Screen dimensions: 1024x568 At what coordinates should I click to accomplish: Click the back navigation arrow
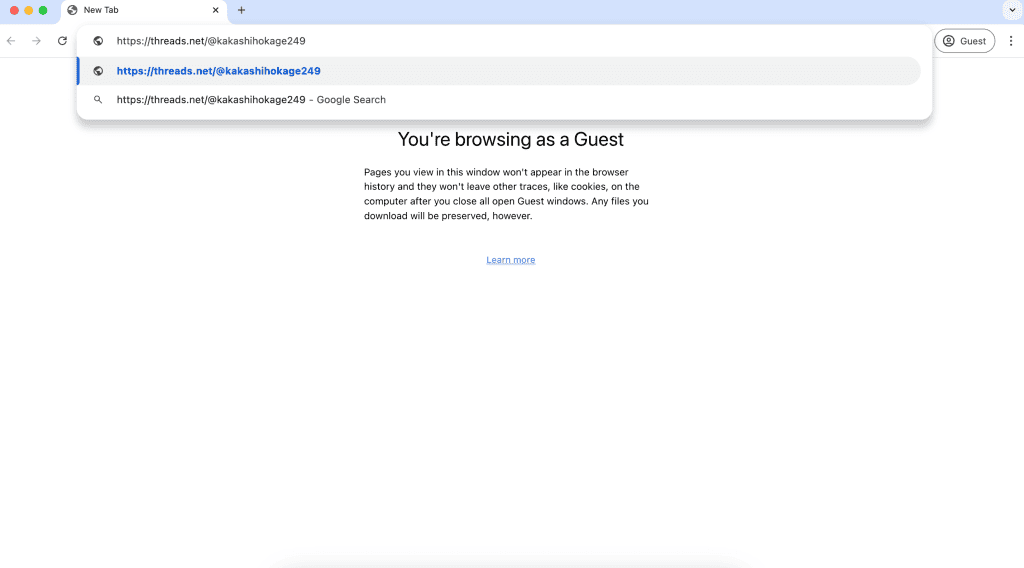(11, 41)
